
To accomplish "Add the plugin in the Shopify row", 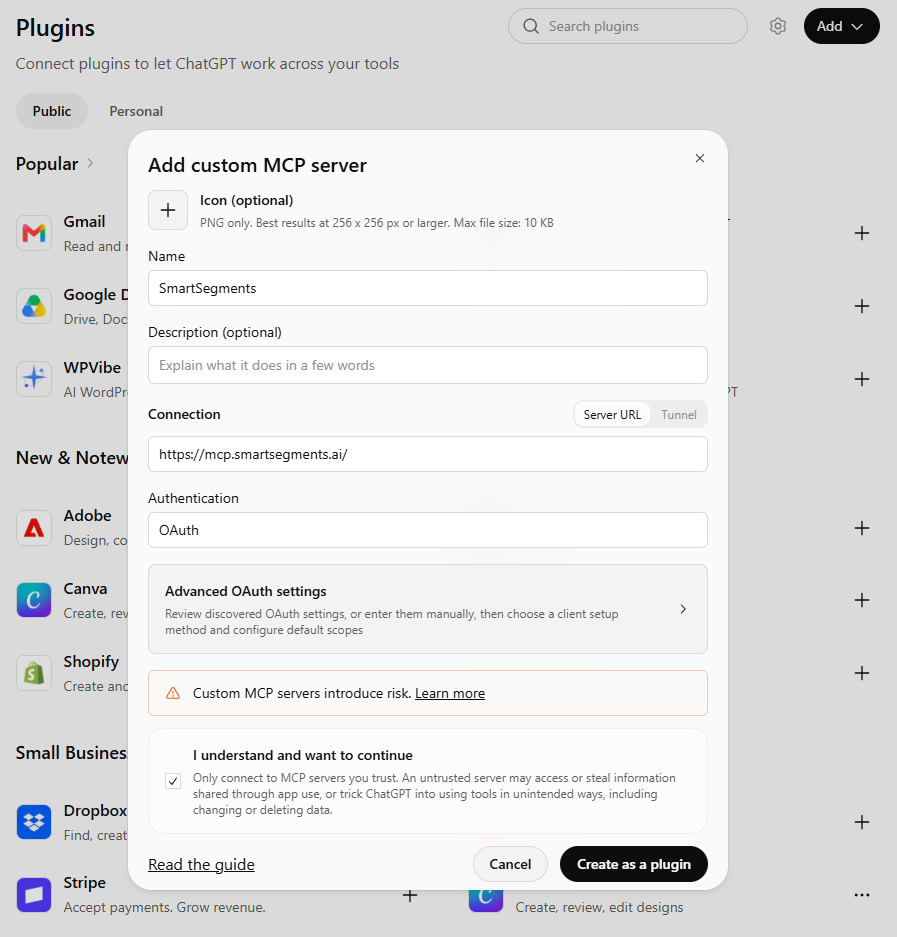I will click(862, 673).
